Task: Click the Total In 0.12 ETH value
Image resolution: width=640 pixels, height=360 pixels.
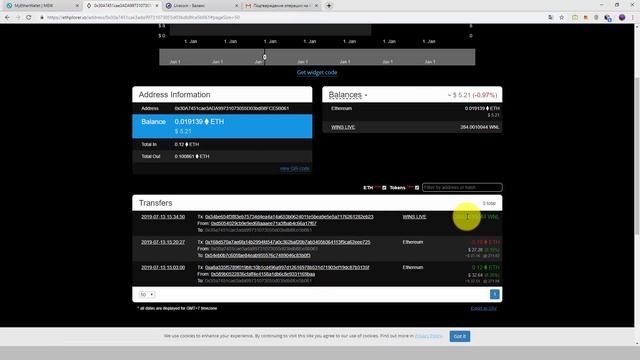Action: [187, 144]
